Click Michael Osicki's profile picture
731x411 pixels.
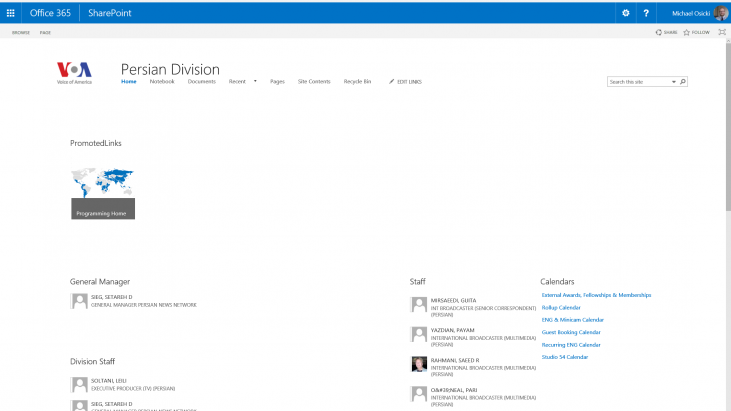coord(721,13)
